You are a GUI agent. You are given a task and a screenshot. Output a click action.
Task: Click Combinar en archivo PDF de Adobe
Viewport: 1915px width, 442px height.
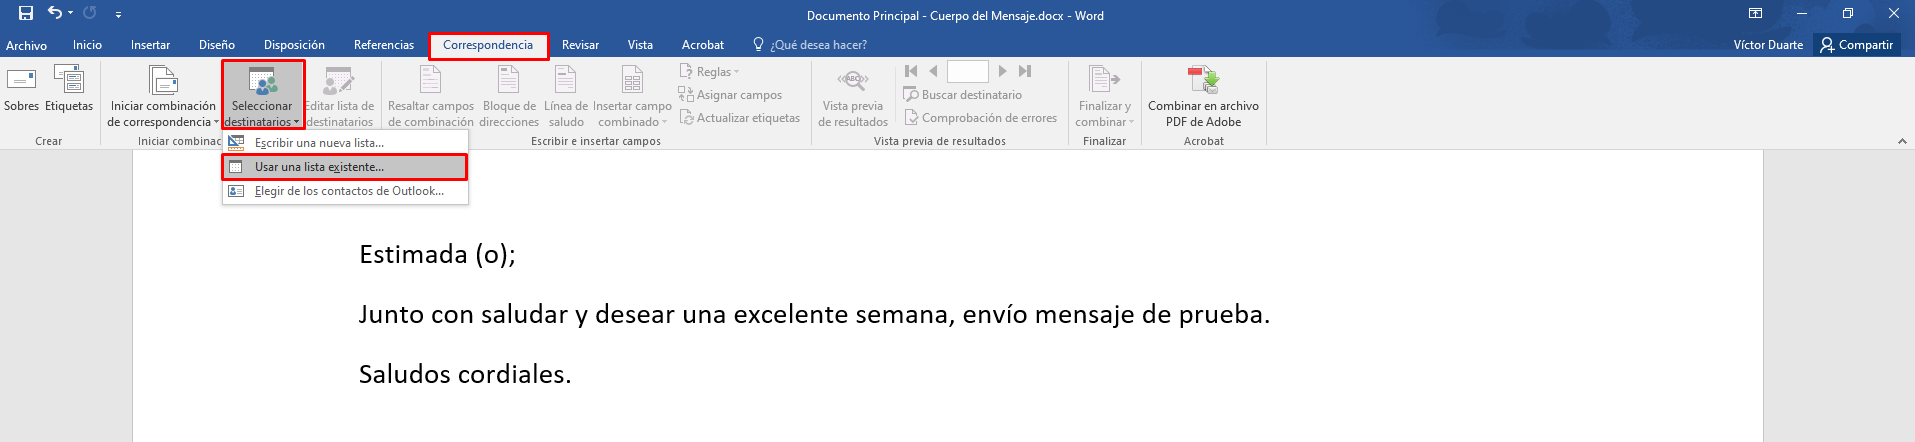[1203, 96]
